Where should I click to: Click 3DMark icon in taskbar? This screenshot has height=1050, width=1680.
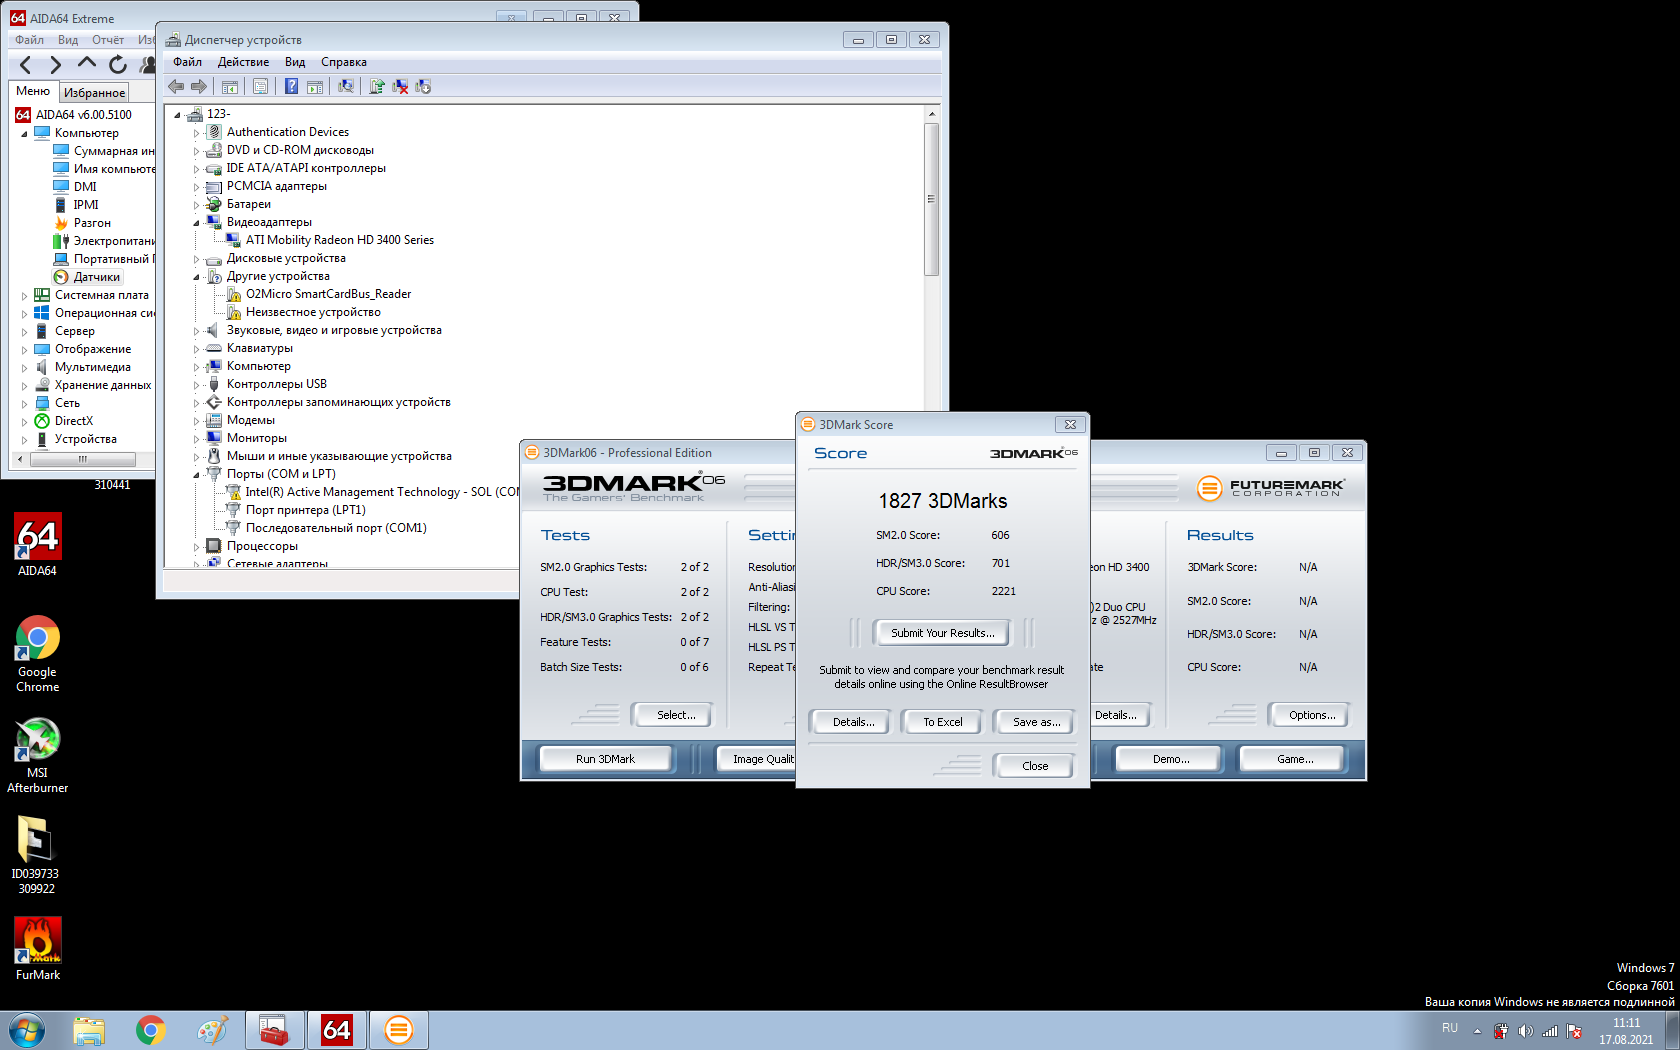398,1030
